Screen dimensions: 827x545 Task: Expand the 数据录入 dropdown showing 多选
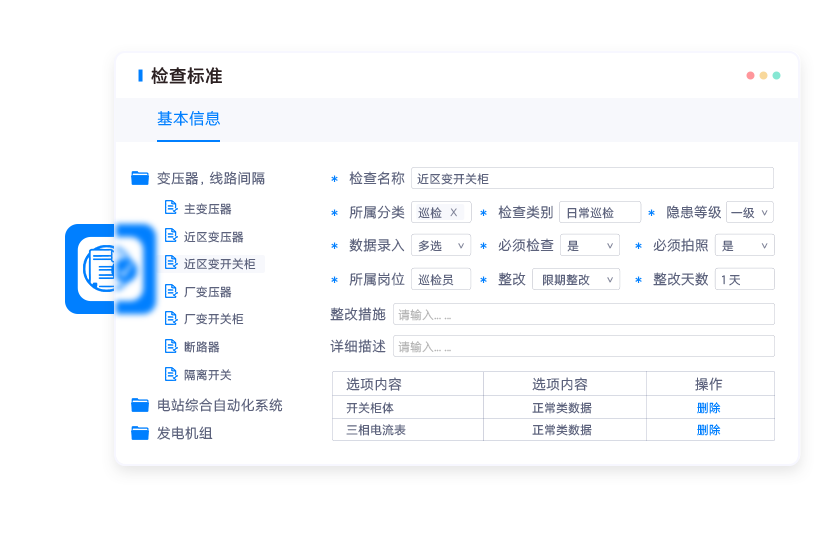(441, 245)
